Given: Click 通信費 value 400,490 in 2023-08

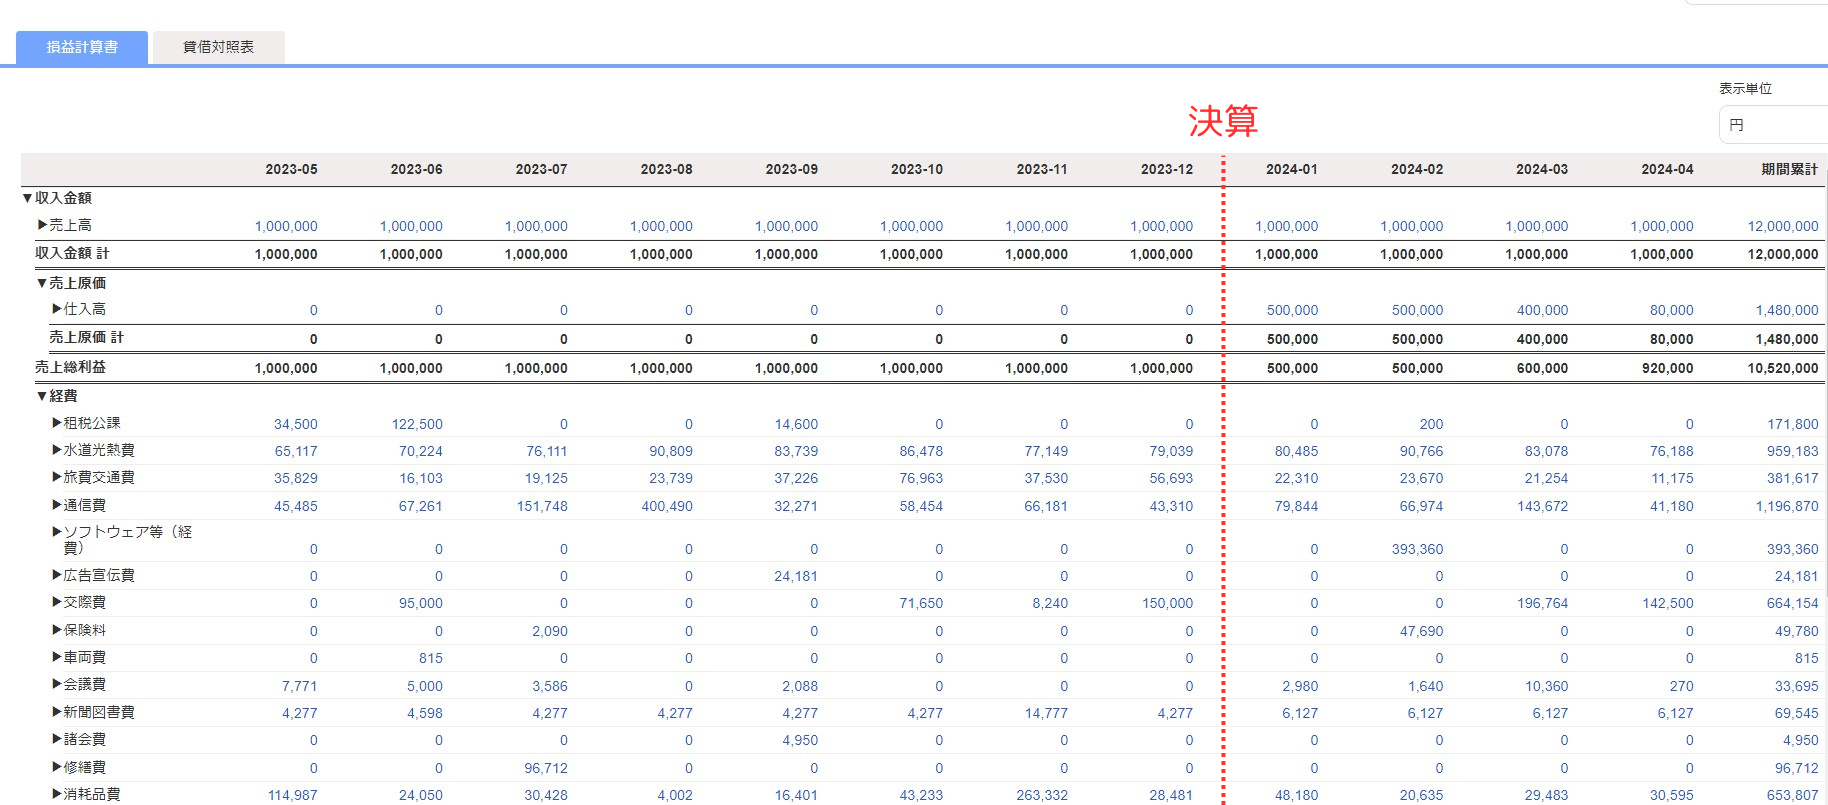Looking at the screenshot, I should click(x=667, y=506).
